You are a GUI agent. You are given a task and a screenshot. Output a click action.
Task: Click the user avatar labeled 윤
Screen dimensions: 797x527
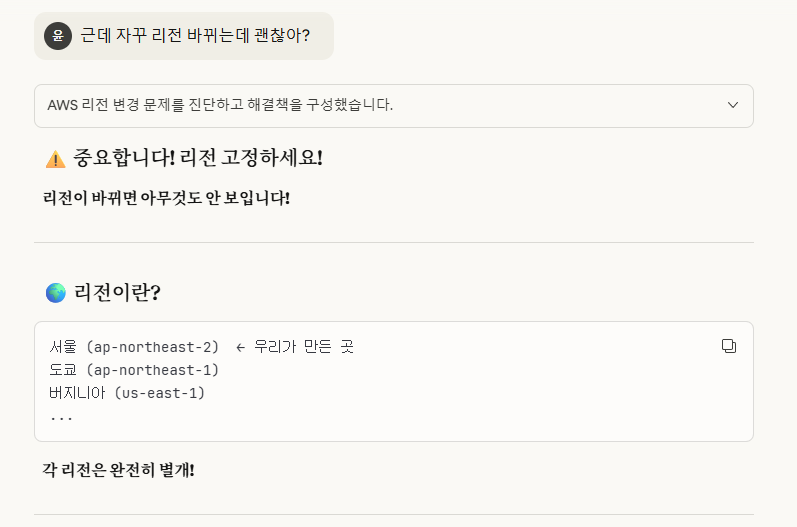click(x=58, y=35)
